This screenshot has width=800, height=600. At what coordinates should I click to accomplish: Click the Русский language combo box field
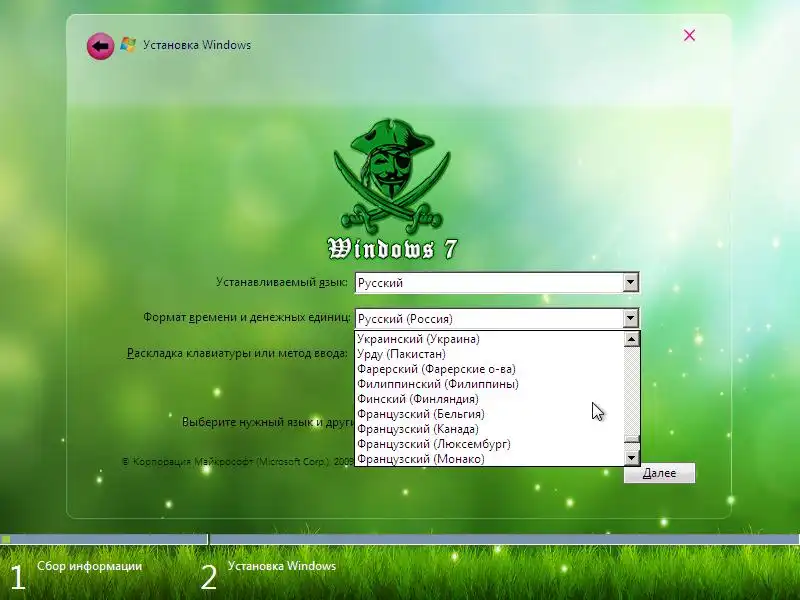click(x=496, y=282)
